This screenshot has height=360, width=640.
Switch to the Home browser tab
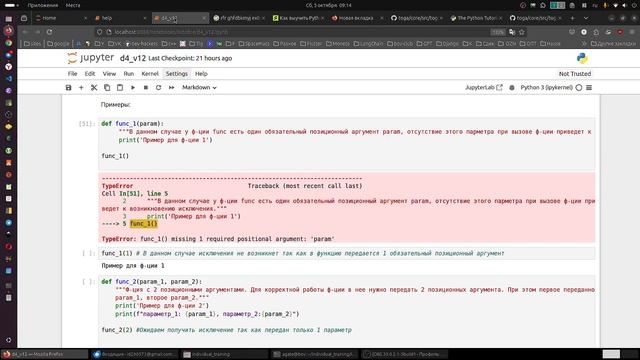pos(61,18)
